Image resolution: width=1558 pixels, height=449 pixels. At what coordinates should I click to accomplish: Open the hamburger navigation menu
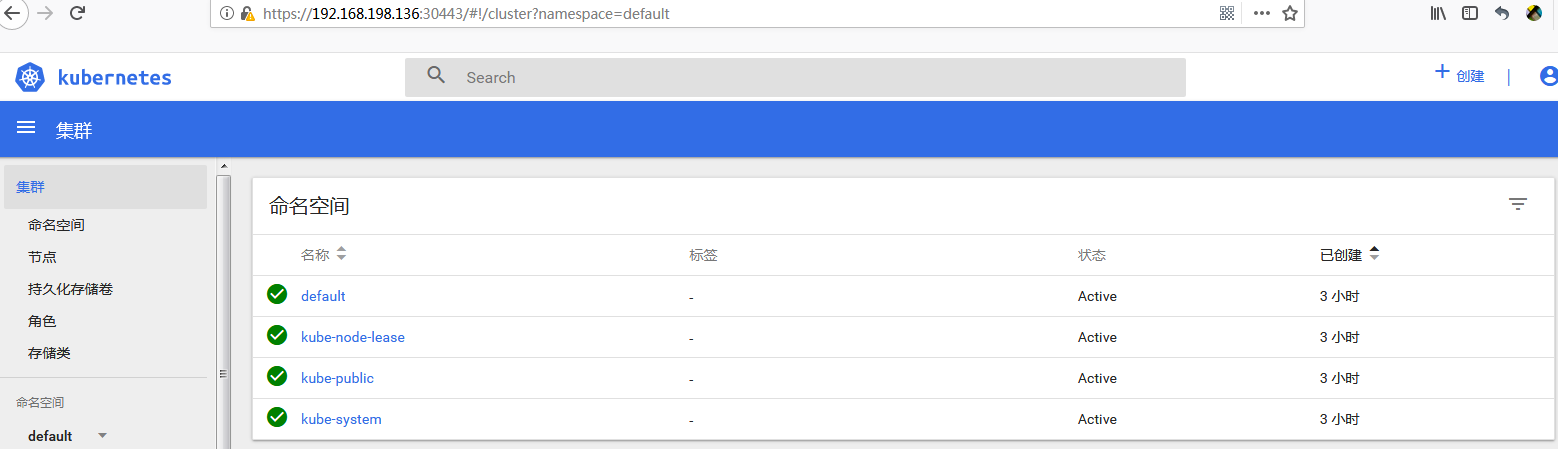pyautogui.click(x=26, y=128)
